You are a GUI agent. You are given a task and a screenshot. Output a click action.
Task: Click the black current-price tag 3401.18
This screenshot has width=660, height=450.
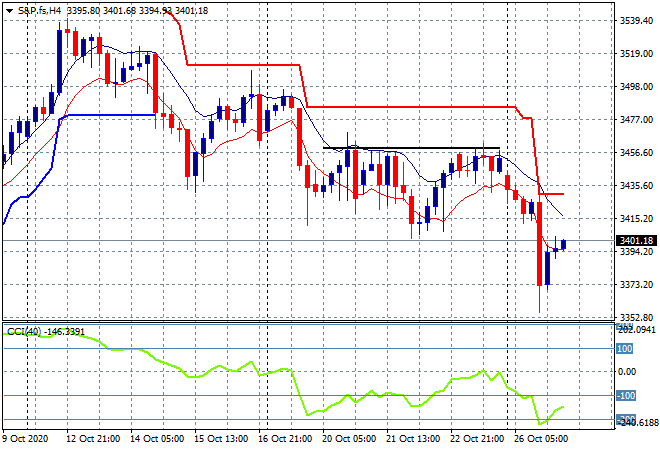[x=636, y=241]
